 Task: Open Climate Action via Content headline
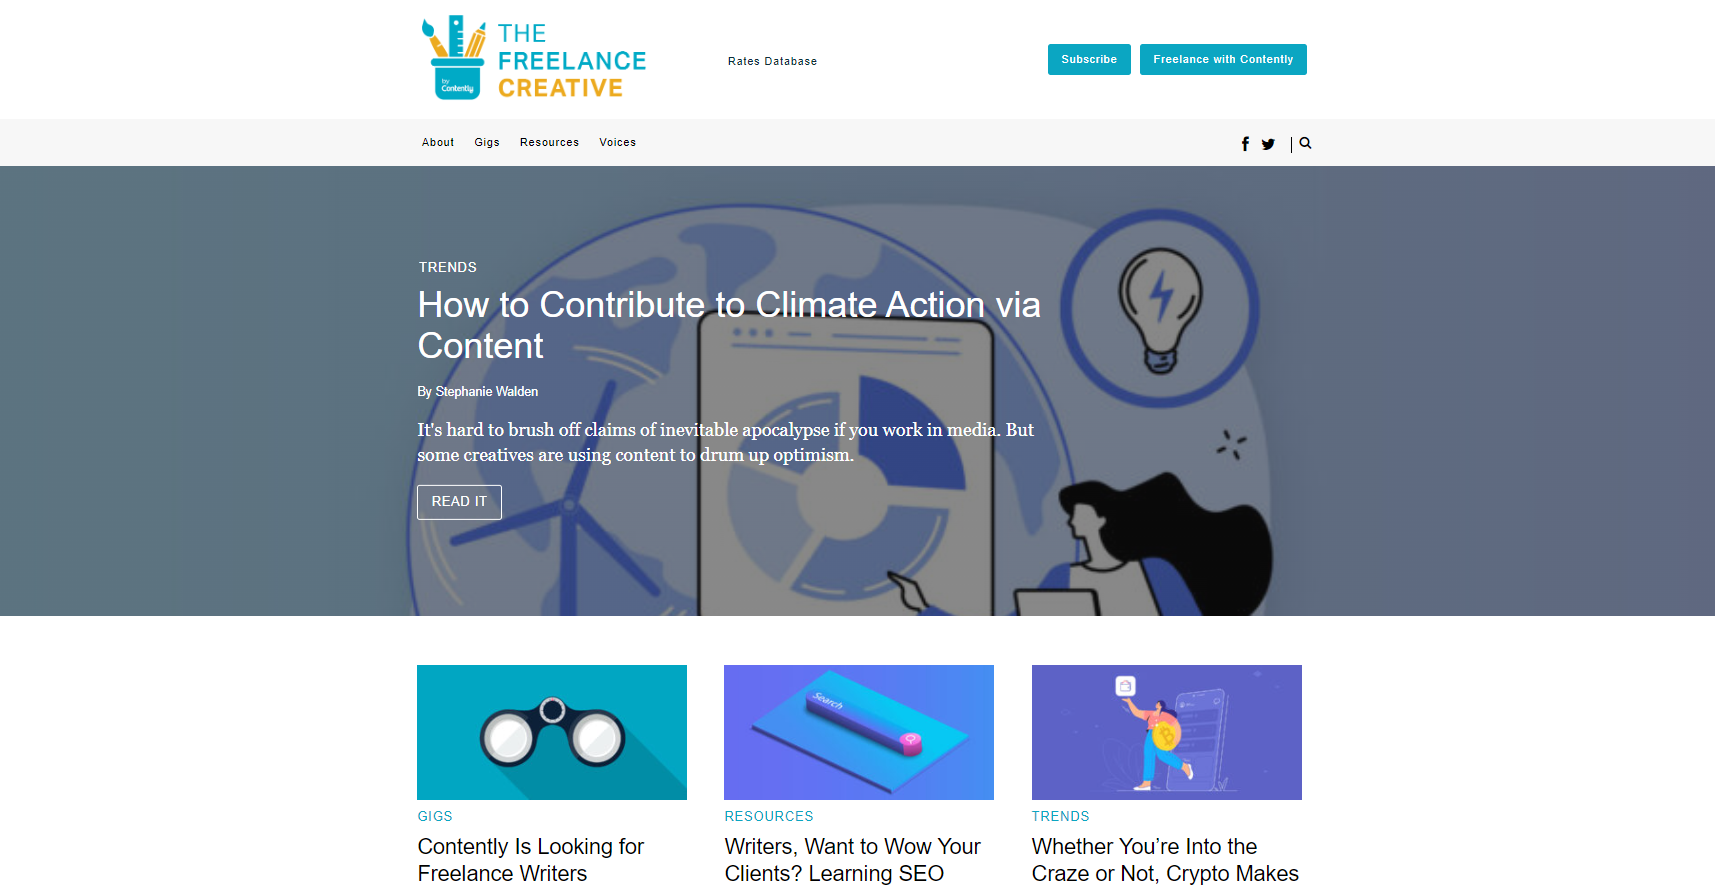pos(729,325)
